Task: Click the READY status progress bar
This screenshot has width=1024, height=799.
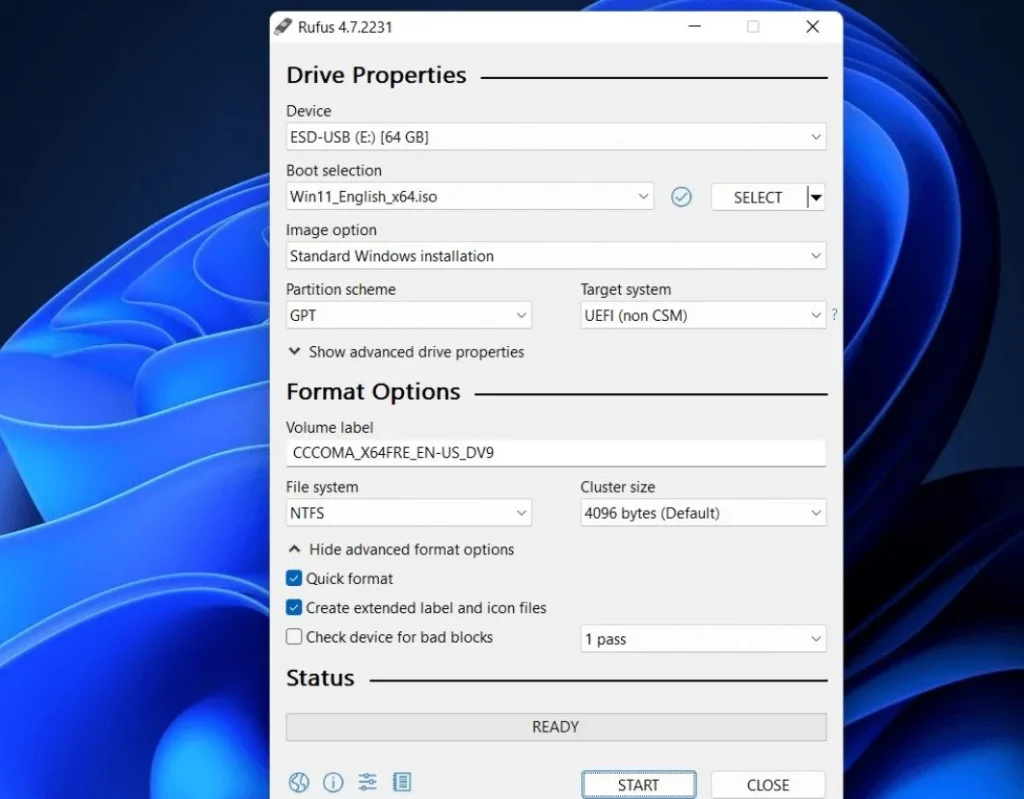Action: pyautogui.click(x=555, y=727)
